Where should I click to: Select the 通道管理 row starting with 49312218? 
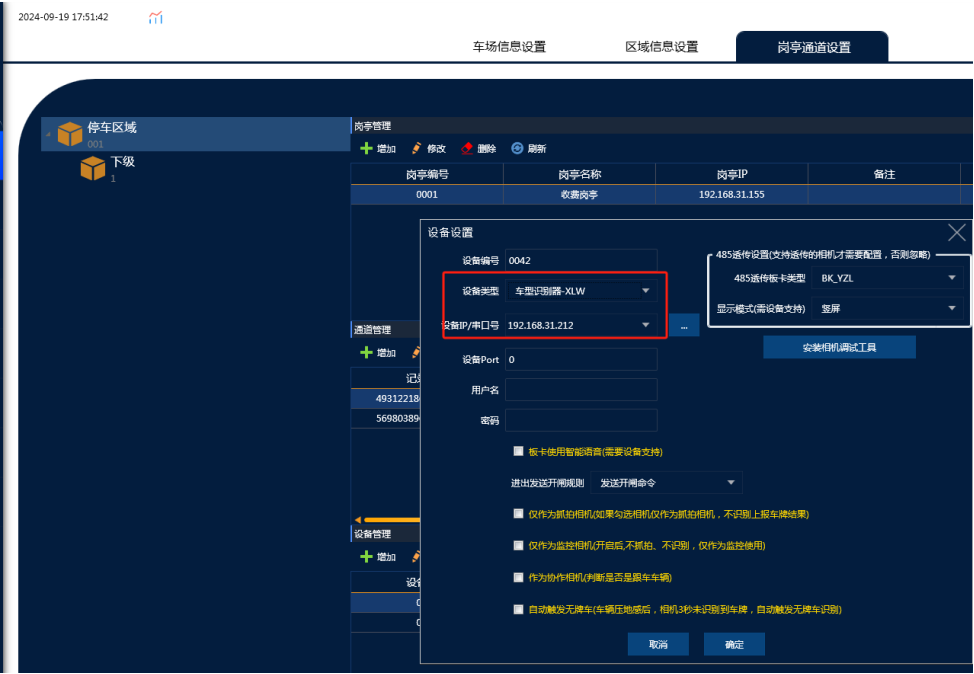386,398
